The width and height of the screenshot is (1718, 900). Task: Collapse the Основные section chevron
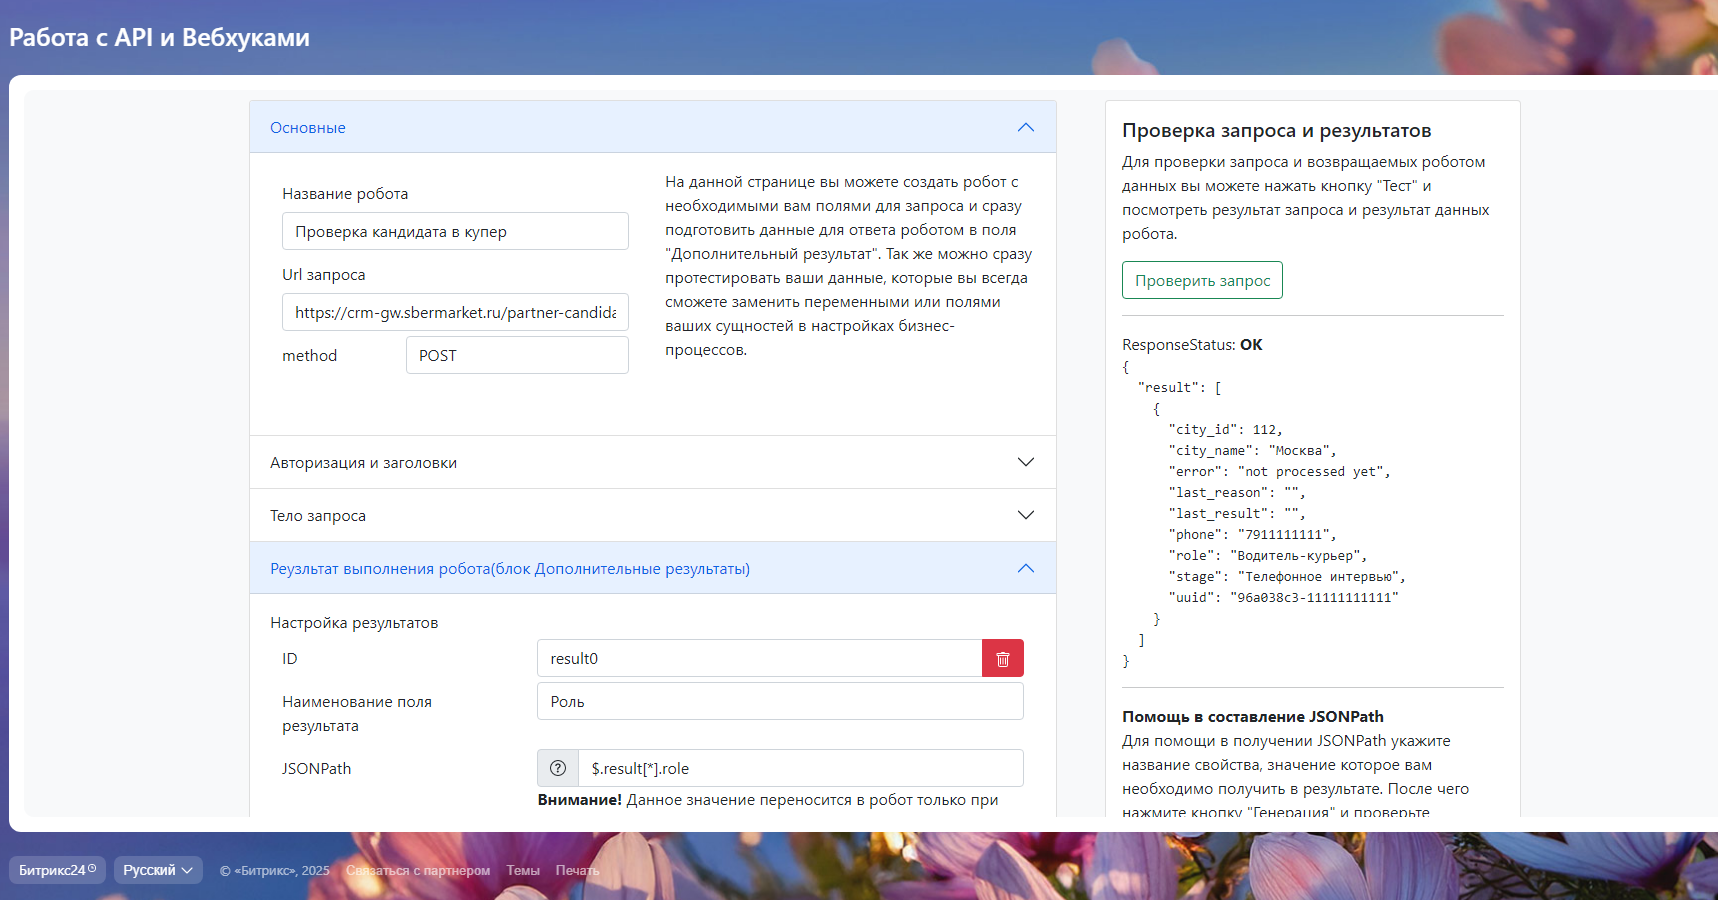tap(1025, 128)
